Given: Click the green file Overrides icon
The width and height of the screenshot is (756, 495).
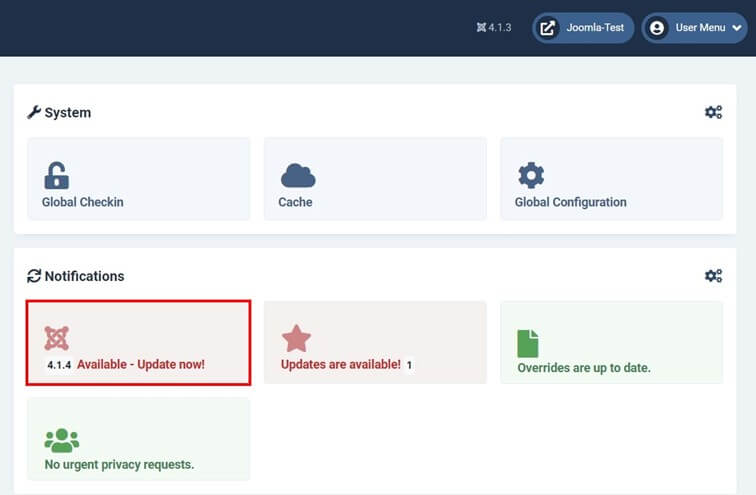Looking at the screenshot, I should click(x=527, y=344).
